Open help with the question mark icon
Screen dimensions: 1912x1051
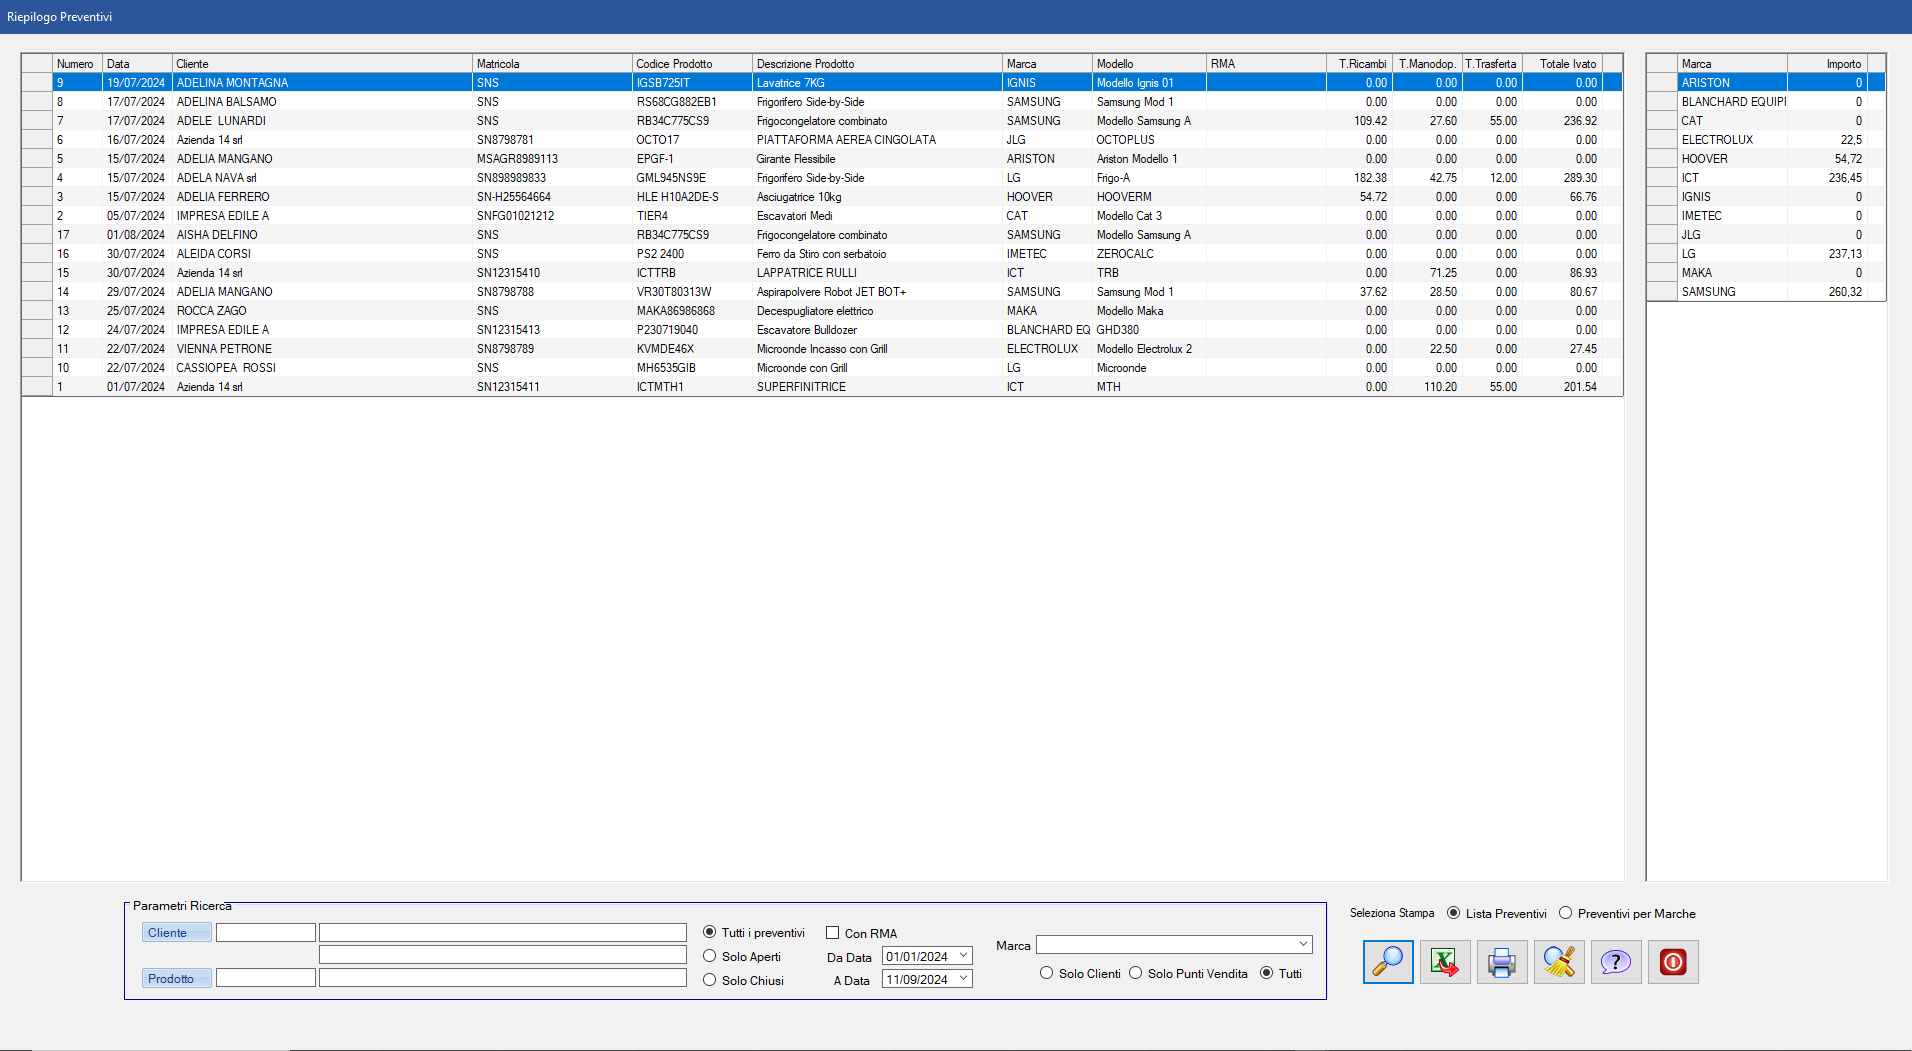pos(1615,962)
